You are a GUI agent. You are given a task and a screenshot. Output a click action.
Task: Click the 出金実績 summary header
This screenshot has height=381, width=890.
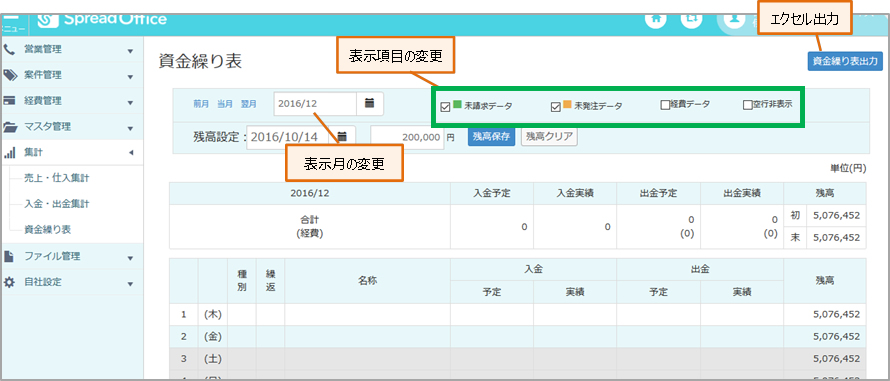742,193
